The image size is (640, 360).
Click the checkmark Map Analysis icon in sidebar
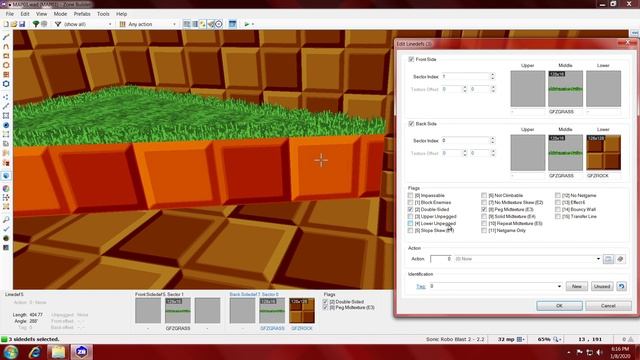pos(6,229)
